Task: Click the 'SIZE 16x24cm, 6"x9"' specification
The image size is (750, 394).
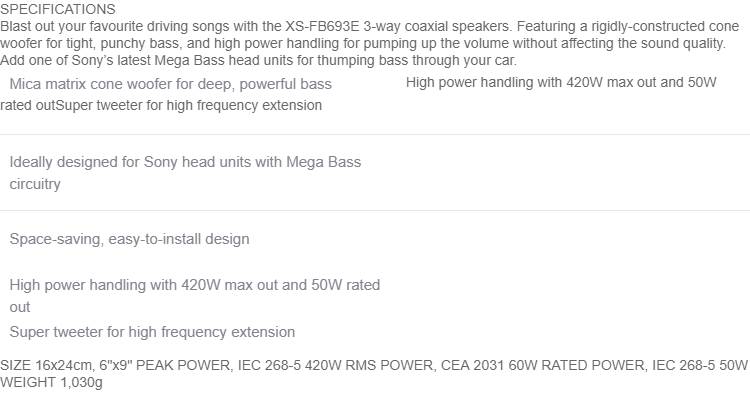Action: point(66,365)
